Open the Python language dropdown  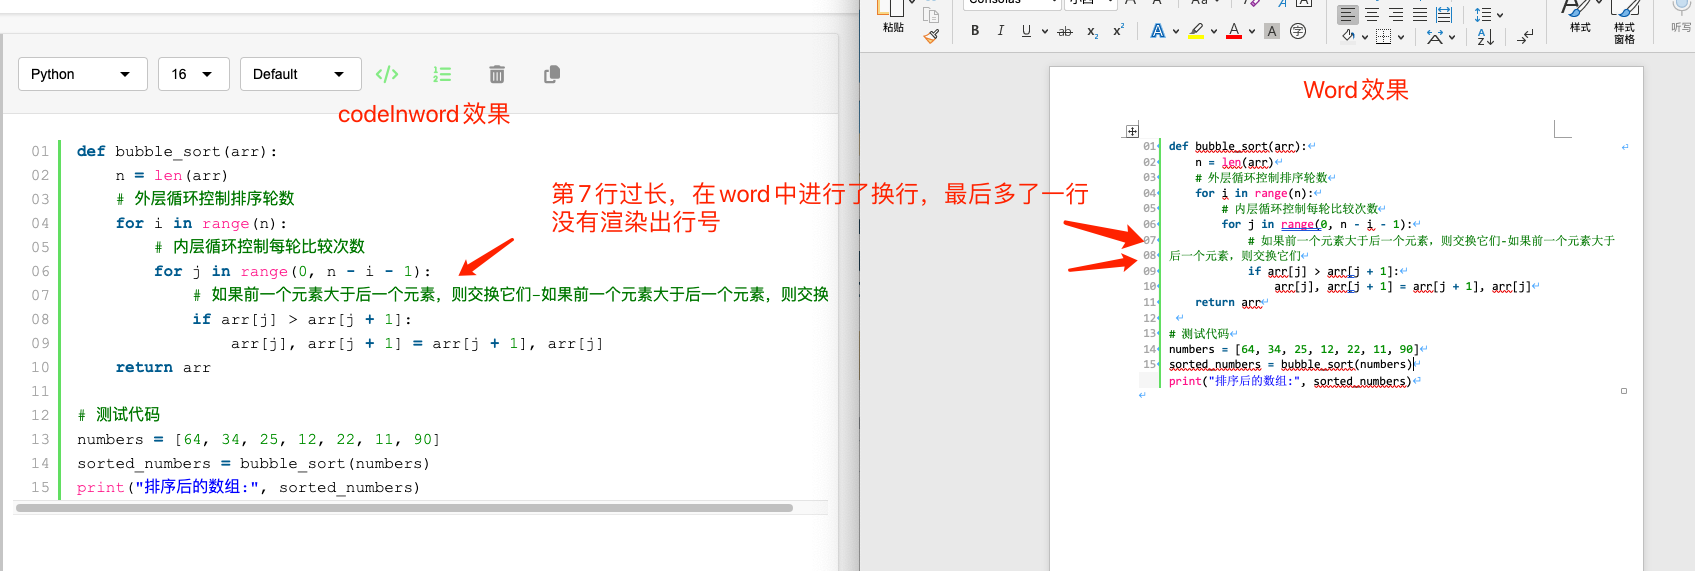tap(83, 74)
